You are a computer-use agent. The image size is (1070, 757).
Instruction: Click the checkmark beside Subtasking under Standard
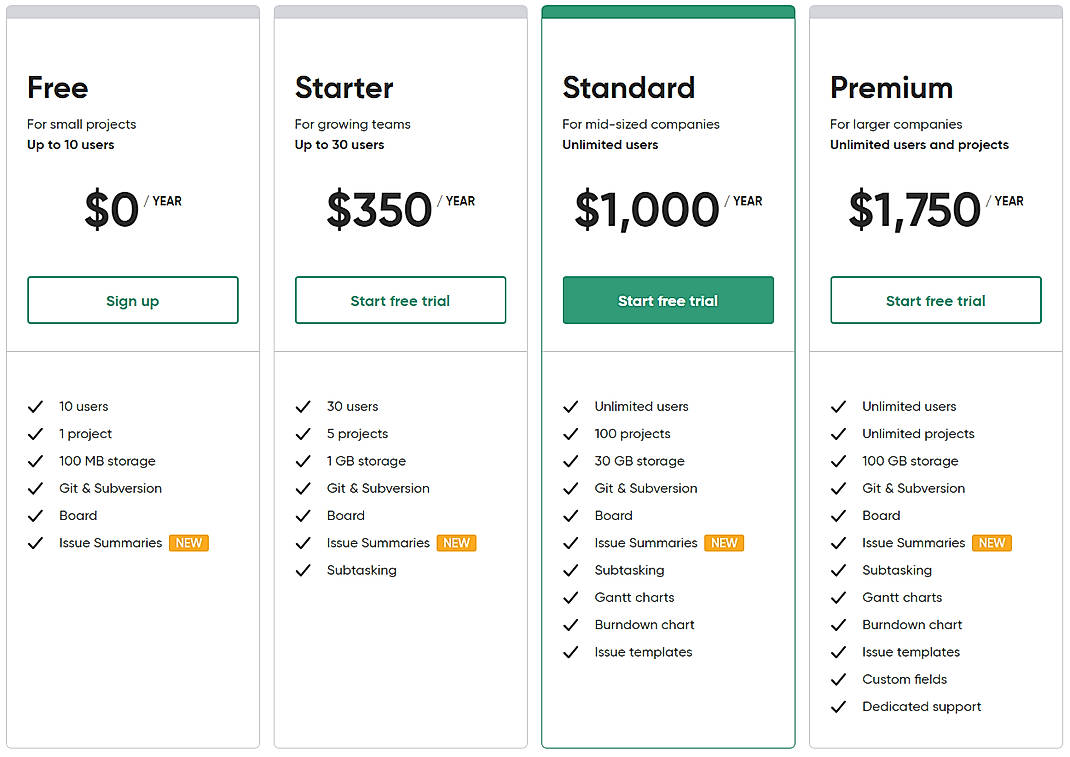[571, 570]
